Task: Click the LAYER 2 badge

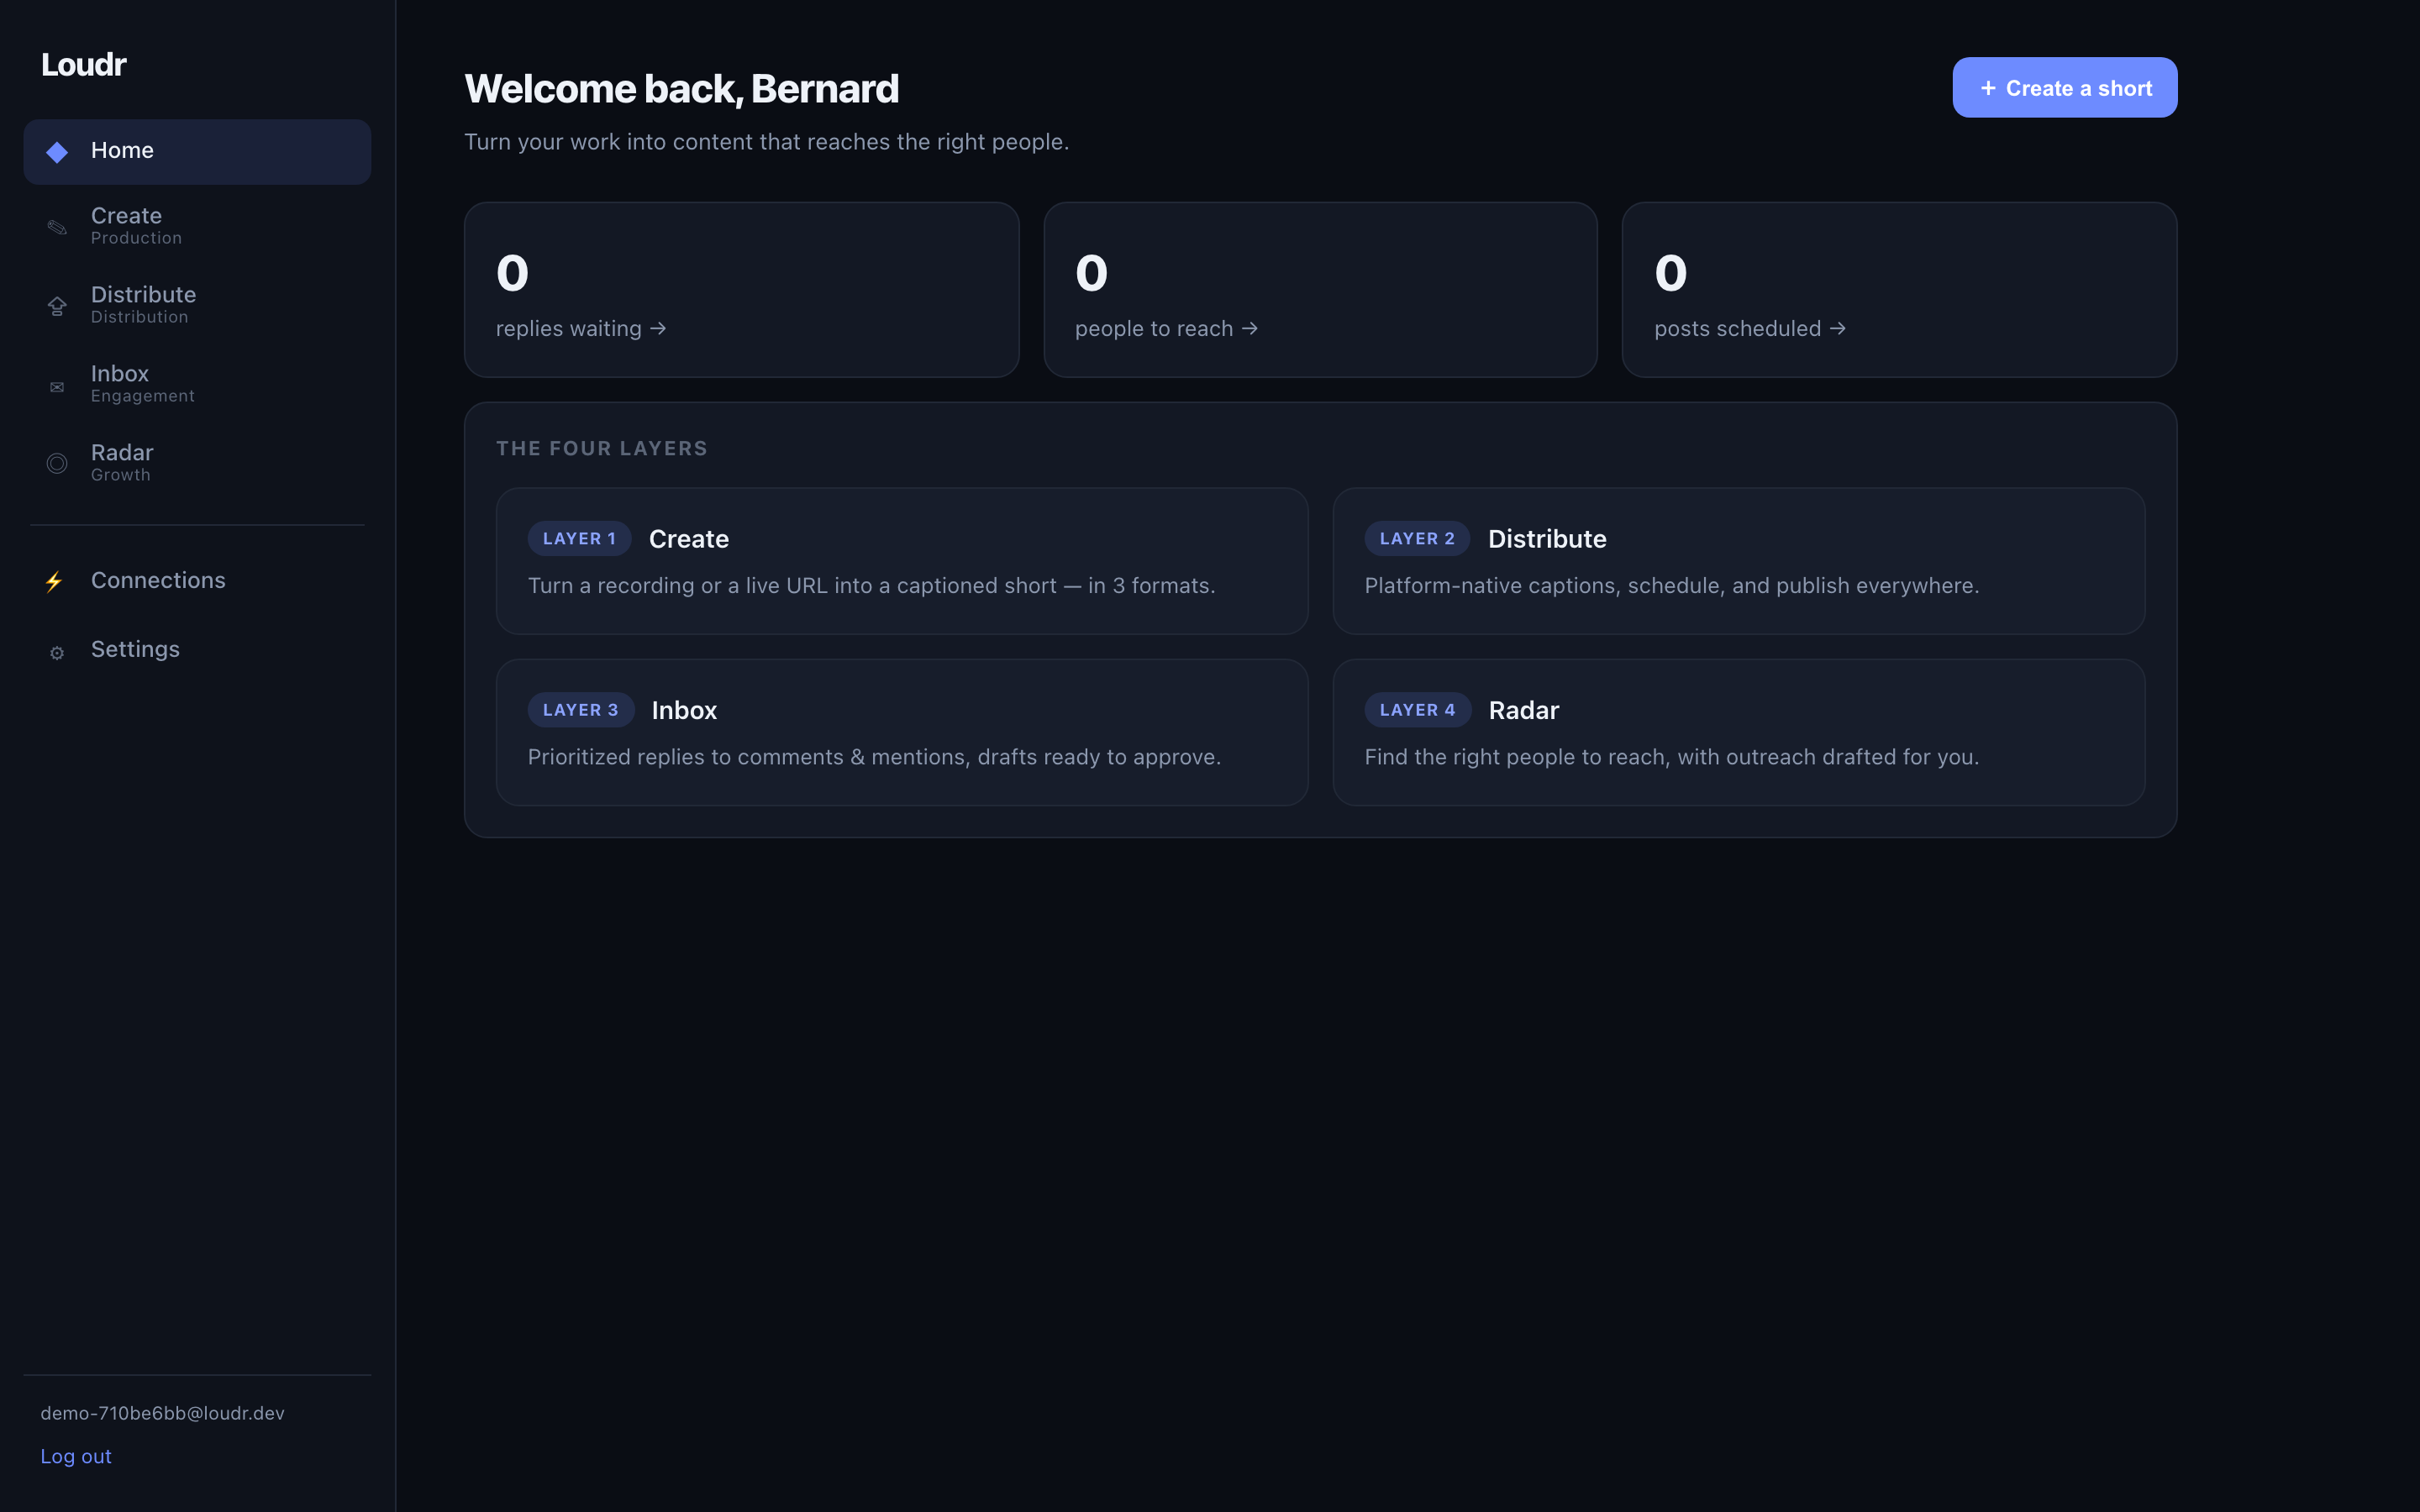Action: pyautogui.click(x=1417, y=539)
